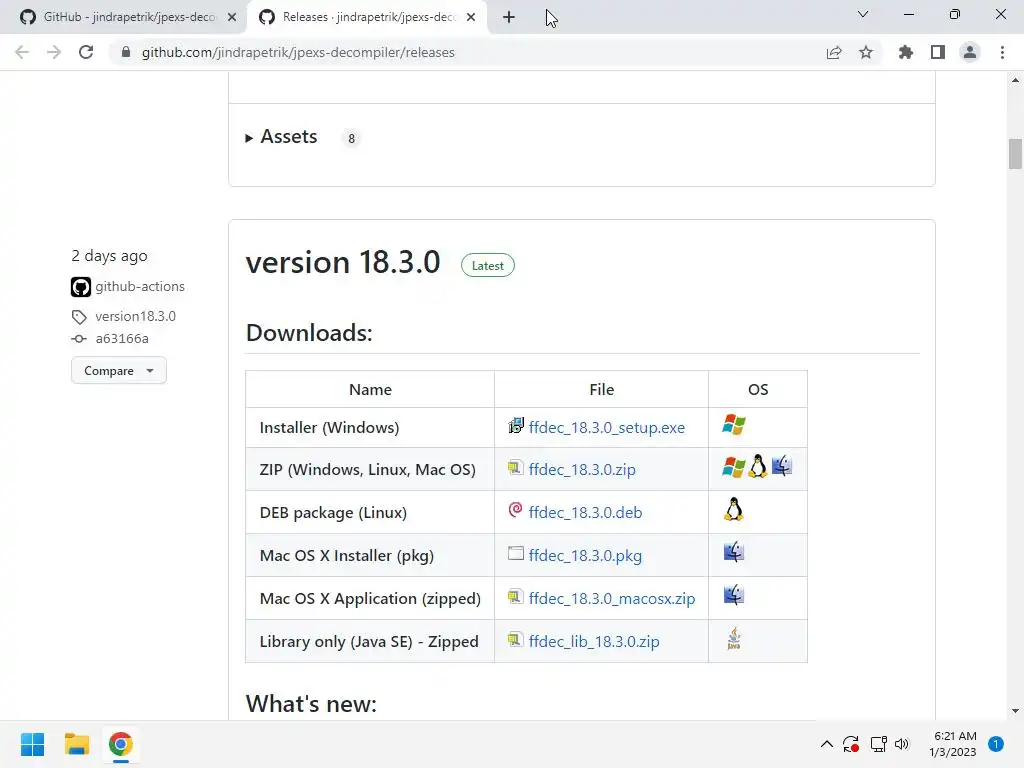Click the OS column header
This screenshot has width=1024, height=768.
point(758,390)
